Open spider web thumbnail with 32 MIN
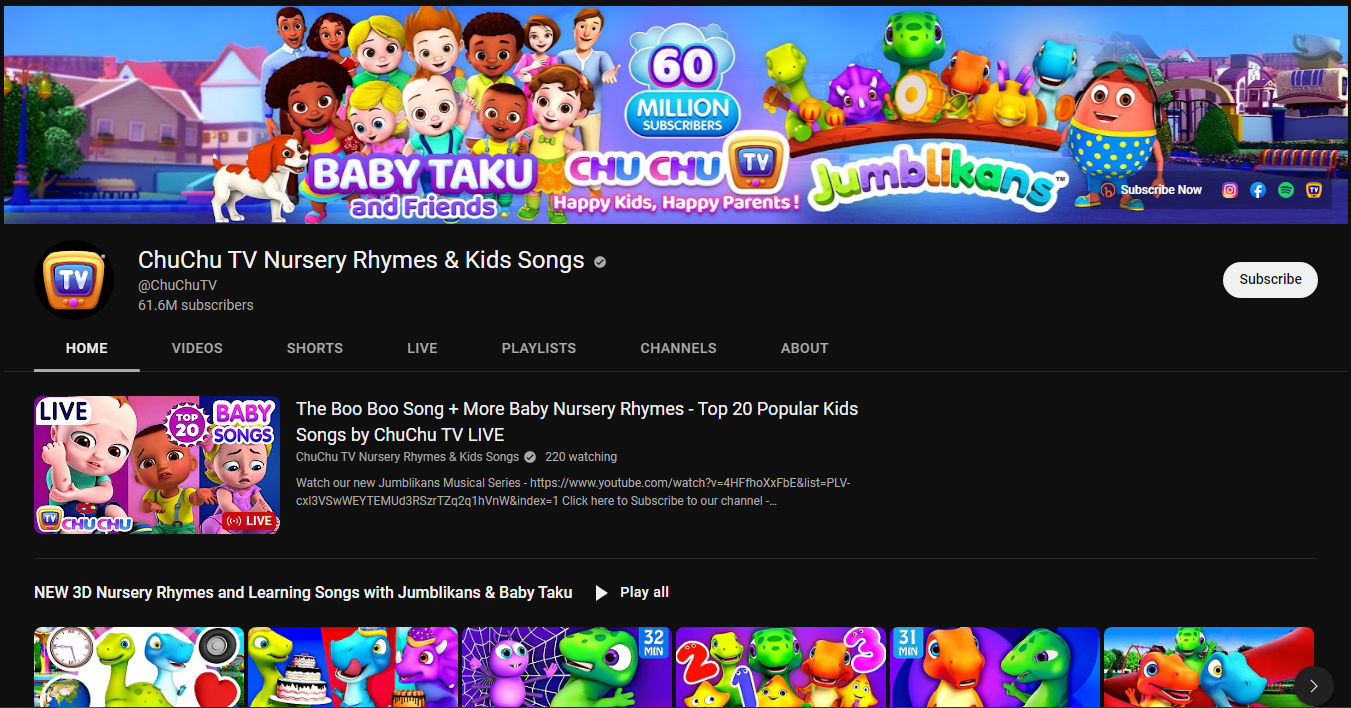The height and width of the screenshot is (708, 1351). point(567,667)
